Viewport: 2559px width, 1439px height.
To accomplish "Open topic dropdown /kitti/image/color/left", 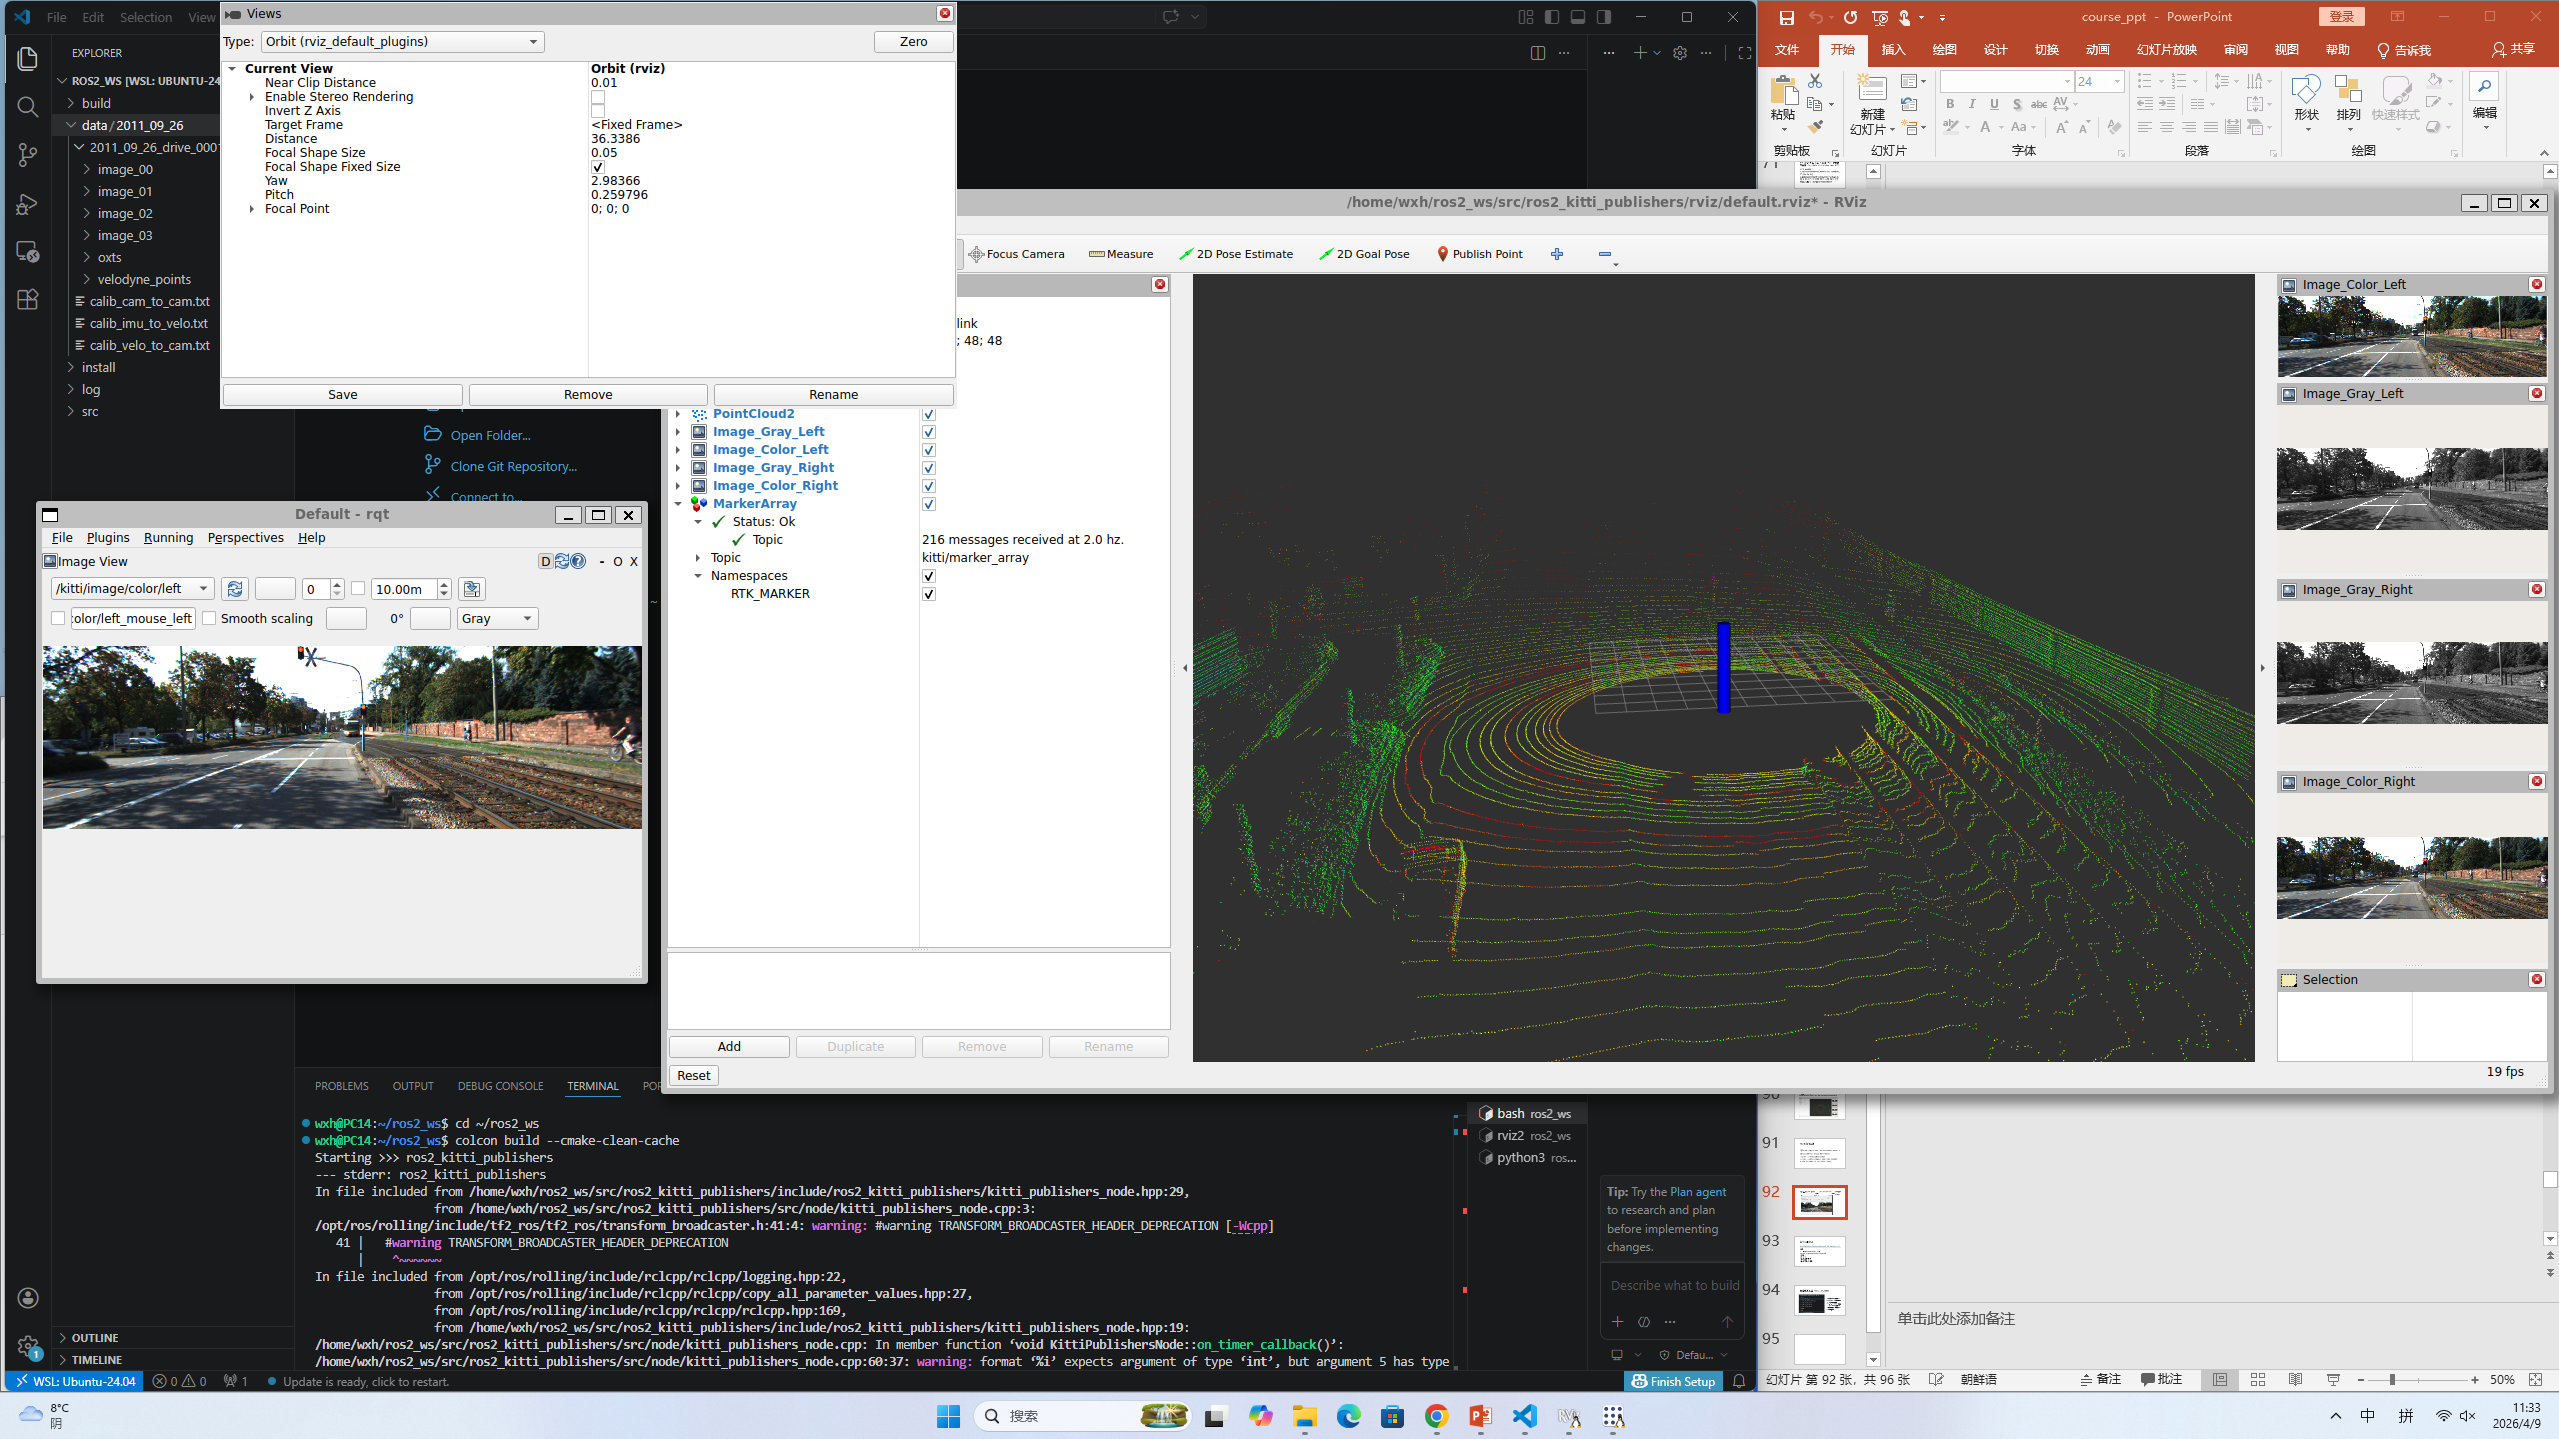I will click(x=133, y=589).
